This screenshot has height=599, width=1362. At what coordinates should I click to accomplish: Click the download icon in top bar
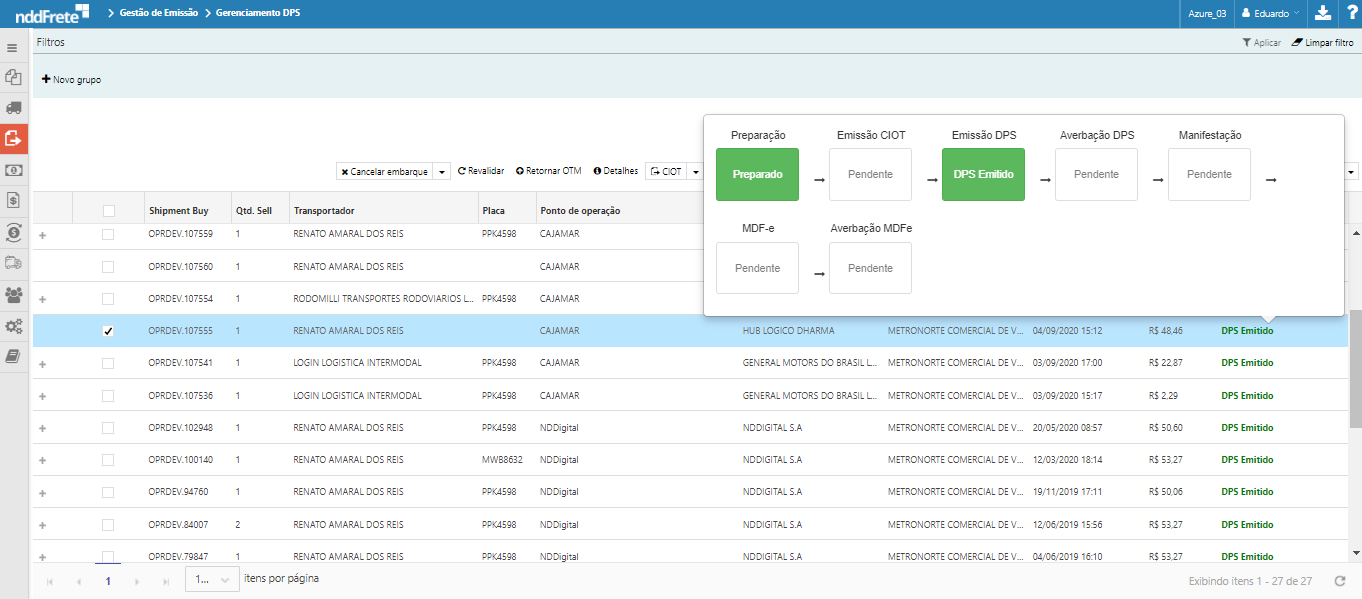tap(1323, 13)
